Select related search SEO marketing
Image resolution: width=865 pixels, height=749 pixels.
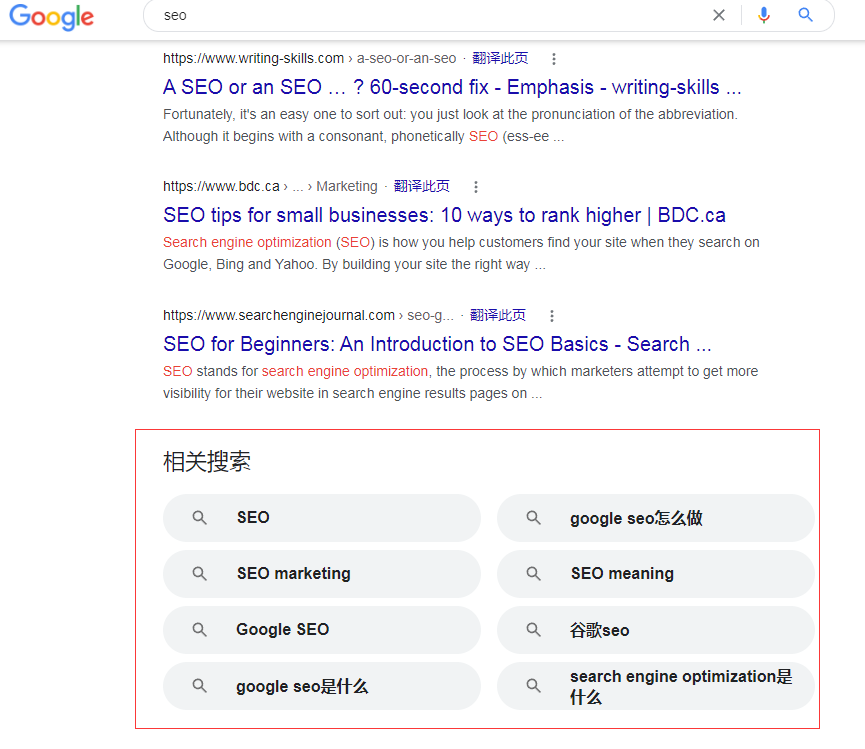(x=322, y=574)
